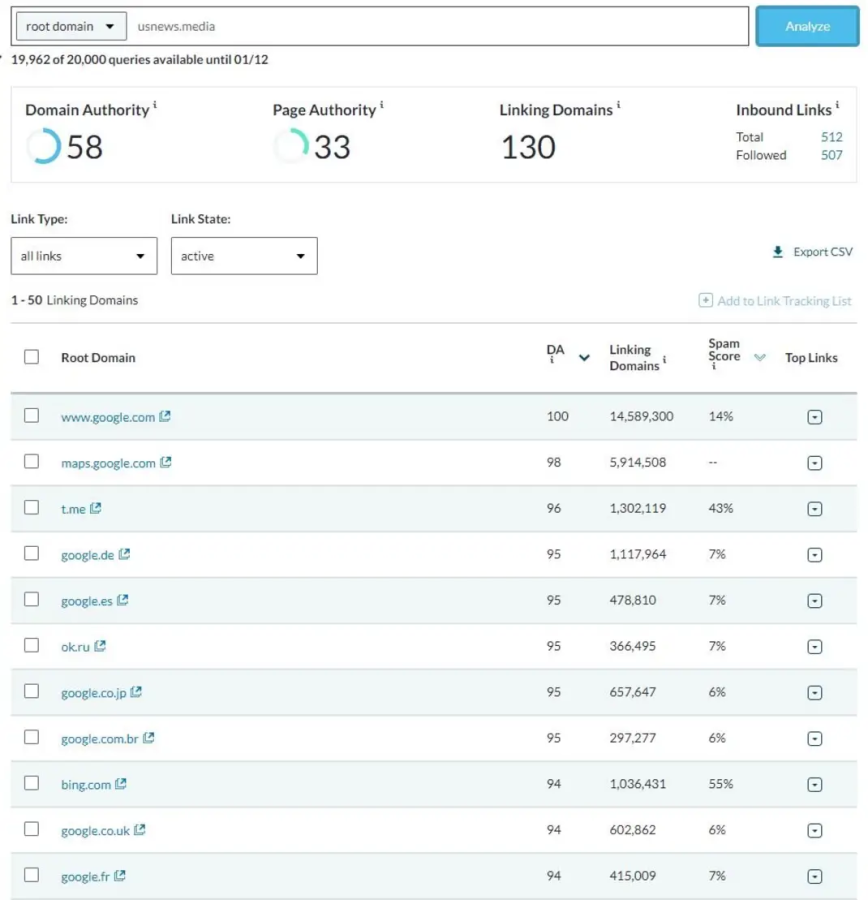Expand Top Links for ok.ru row

click(815, 647)
